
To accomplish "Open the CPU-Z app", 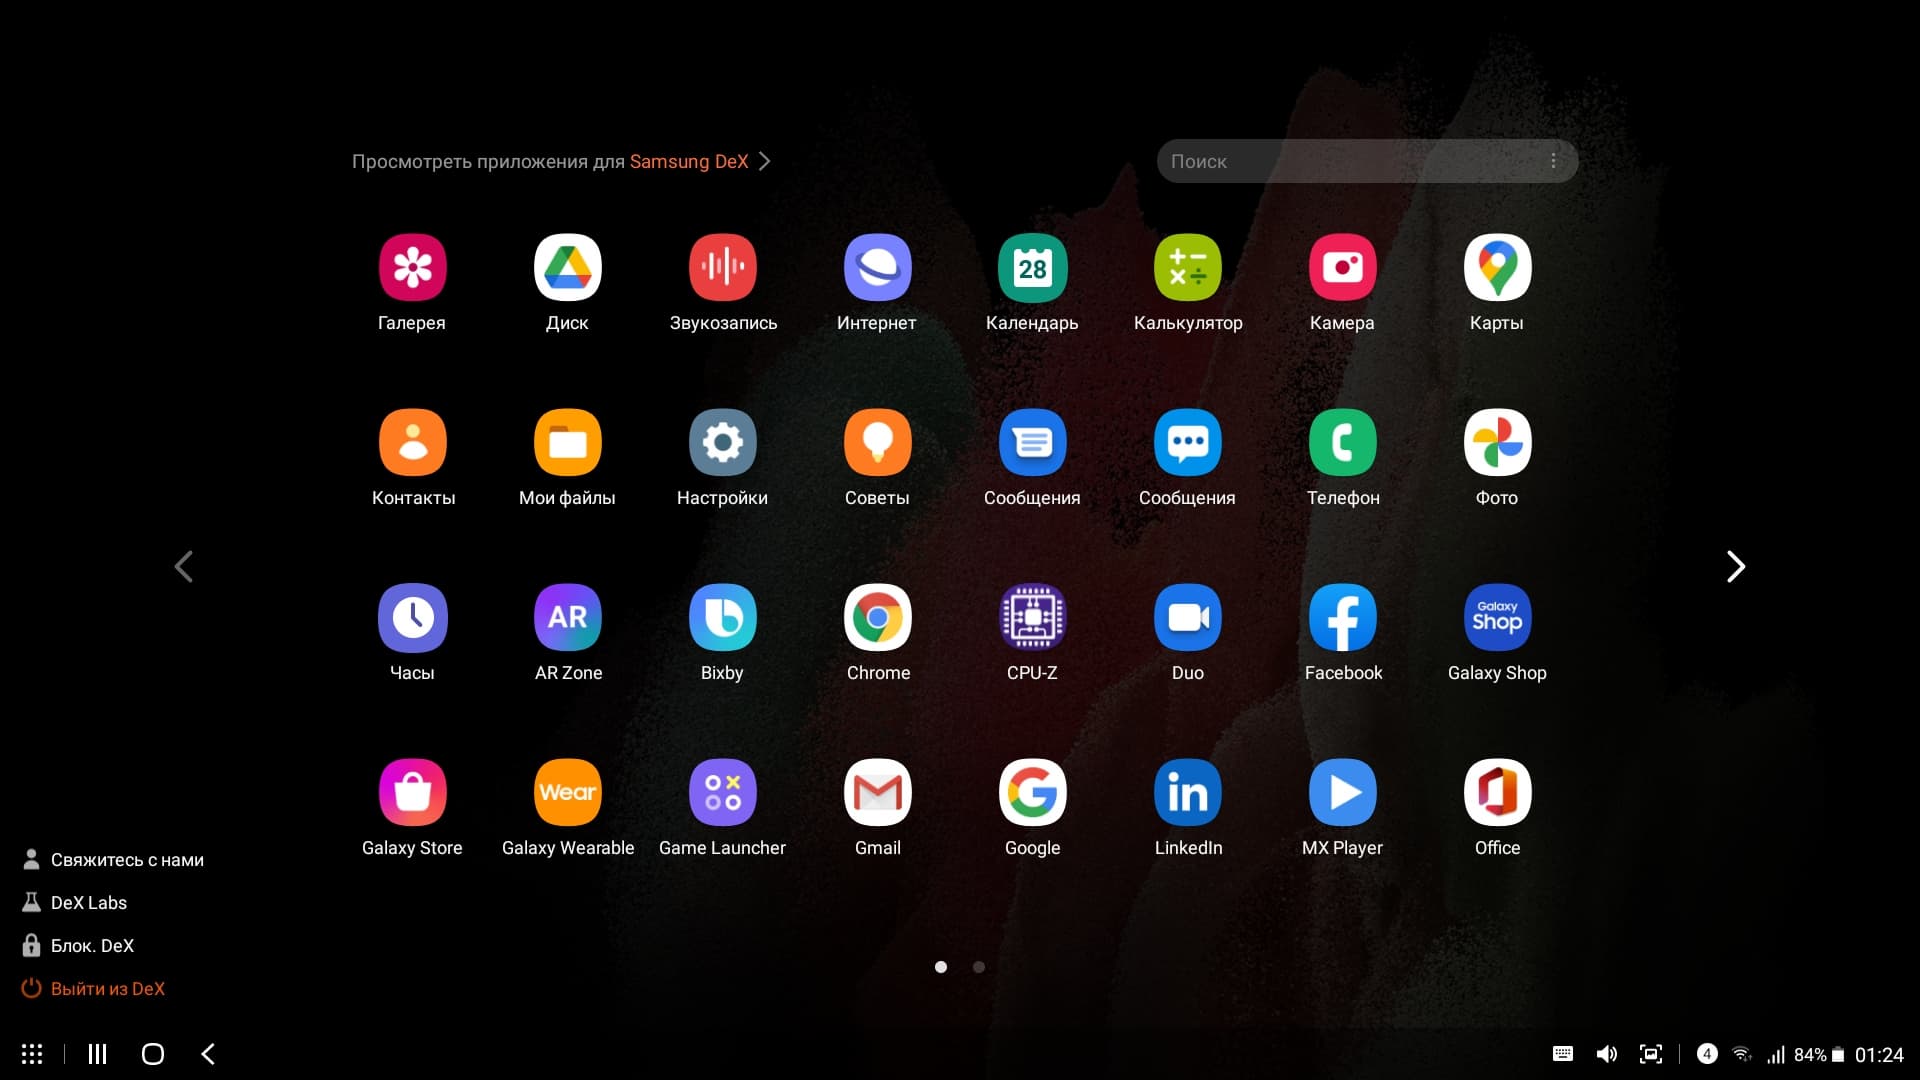I will (1032, 618).
